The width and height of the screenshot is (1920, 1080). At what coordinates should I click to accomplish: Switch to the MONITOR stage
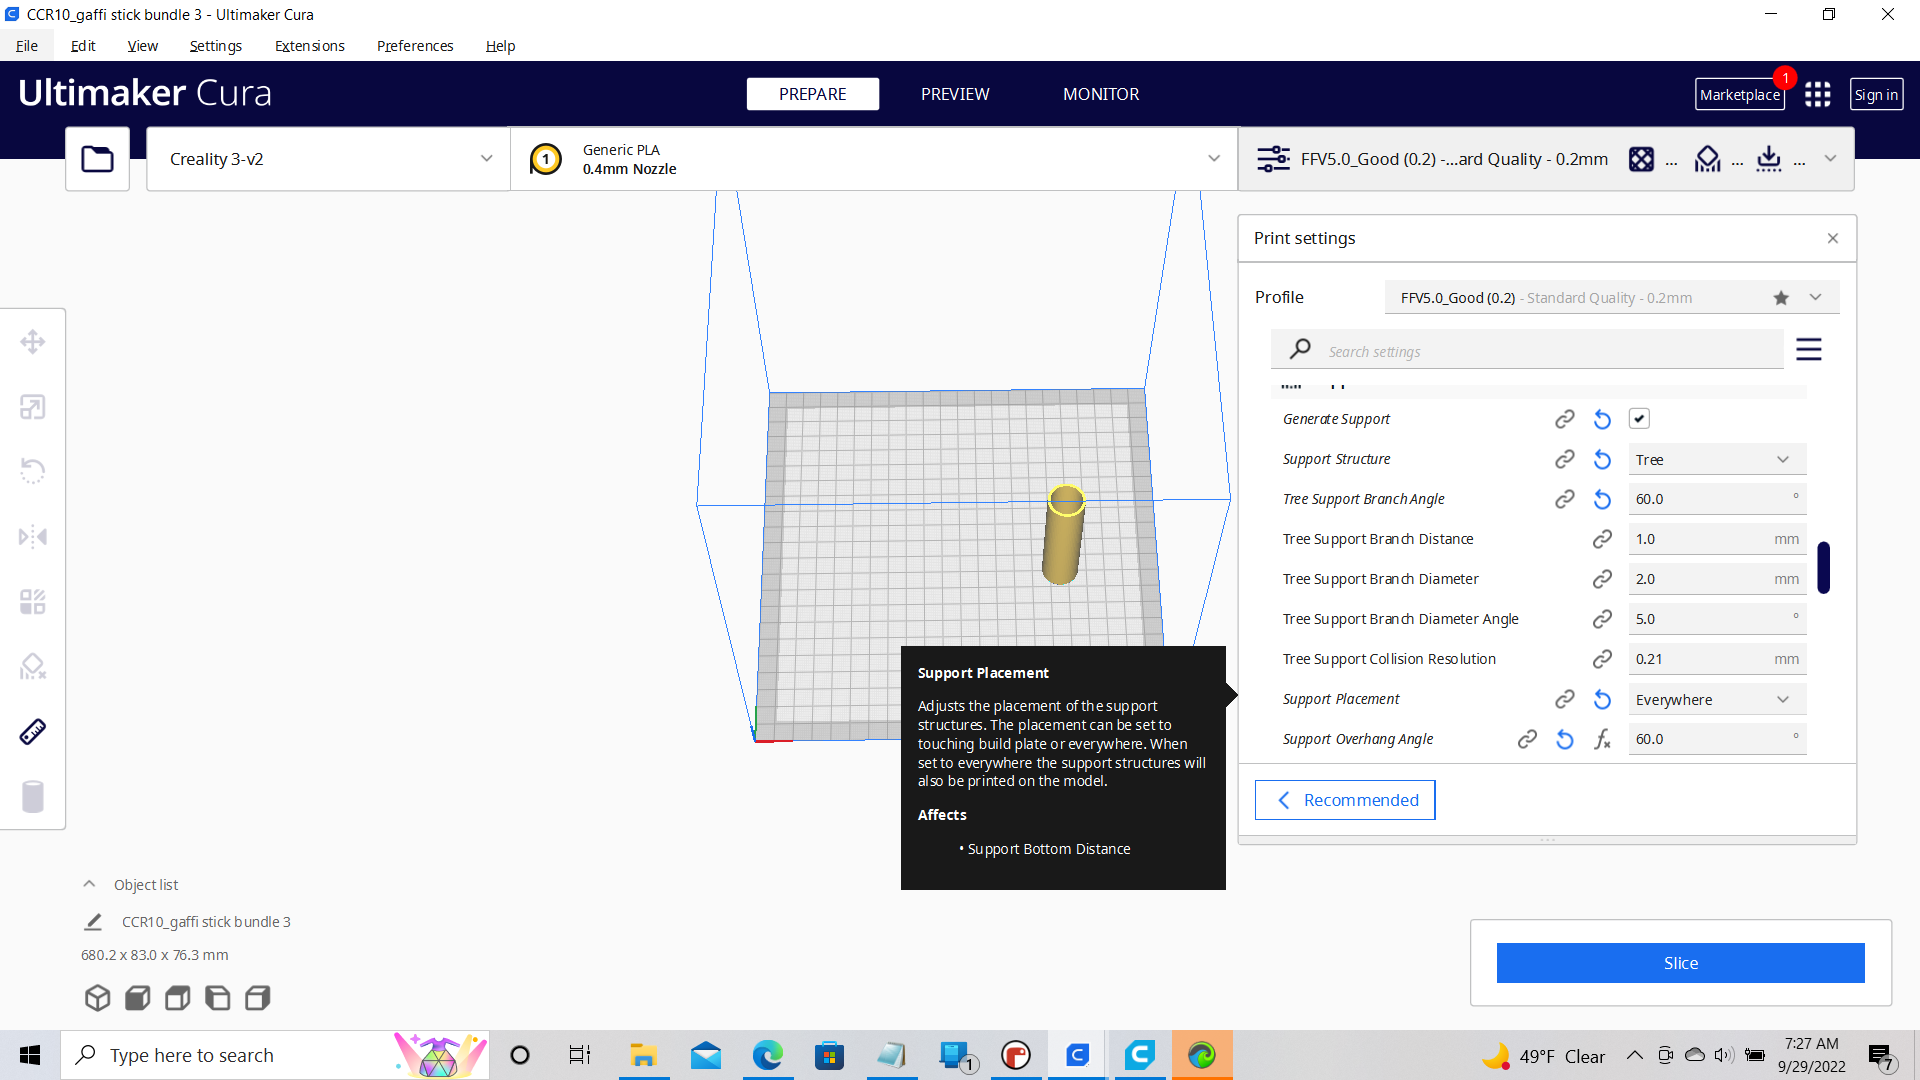click(x=1101, y=94)
